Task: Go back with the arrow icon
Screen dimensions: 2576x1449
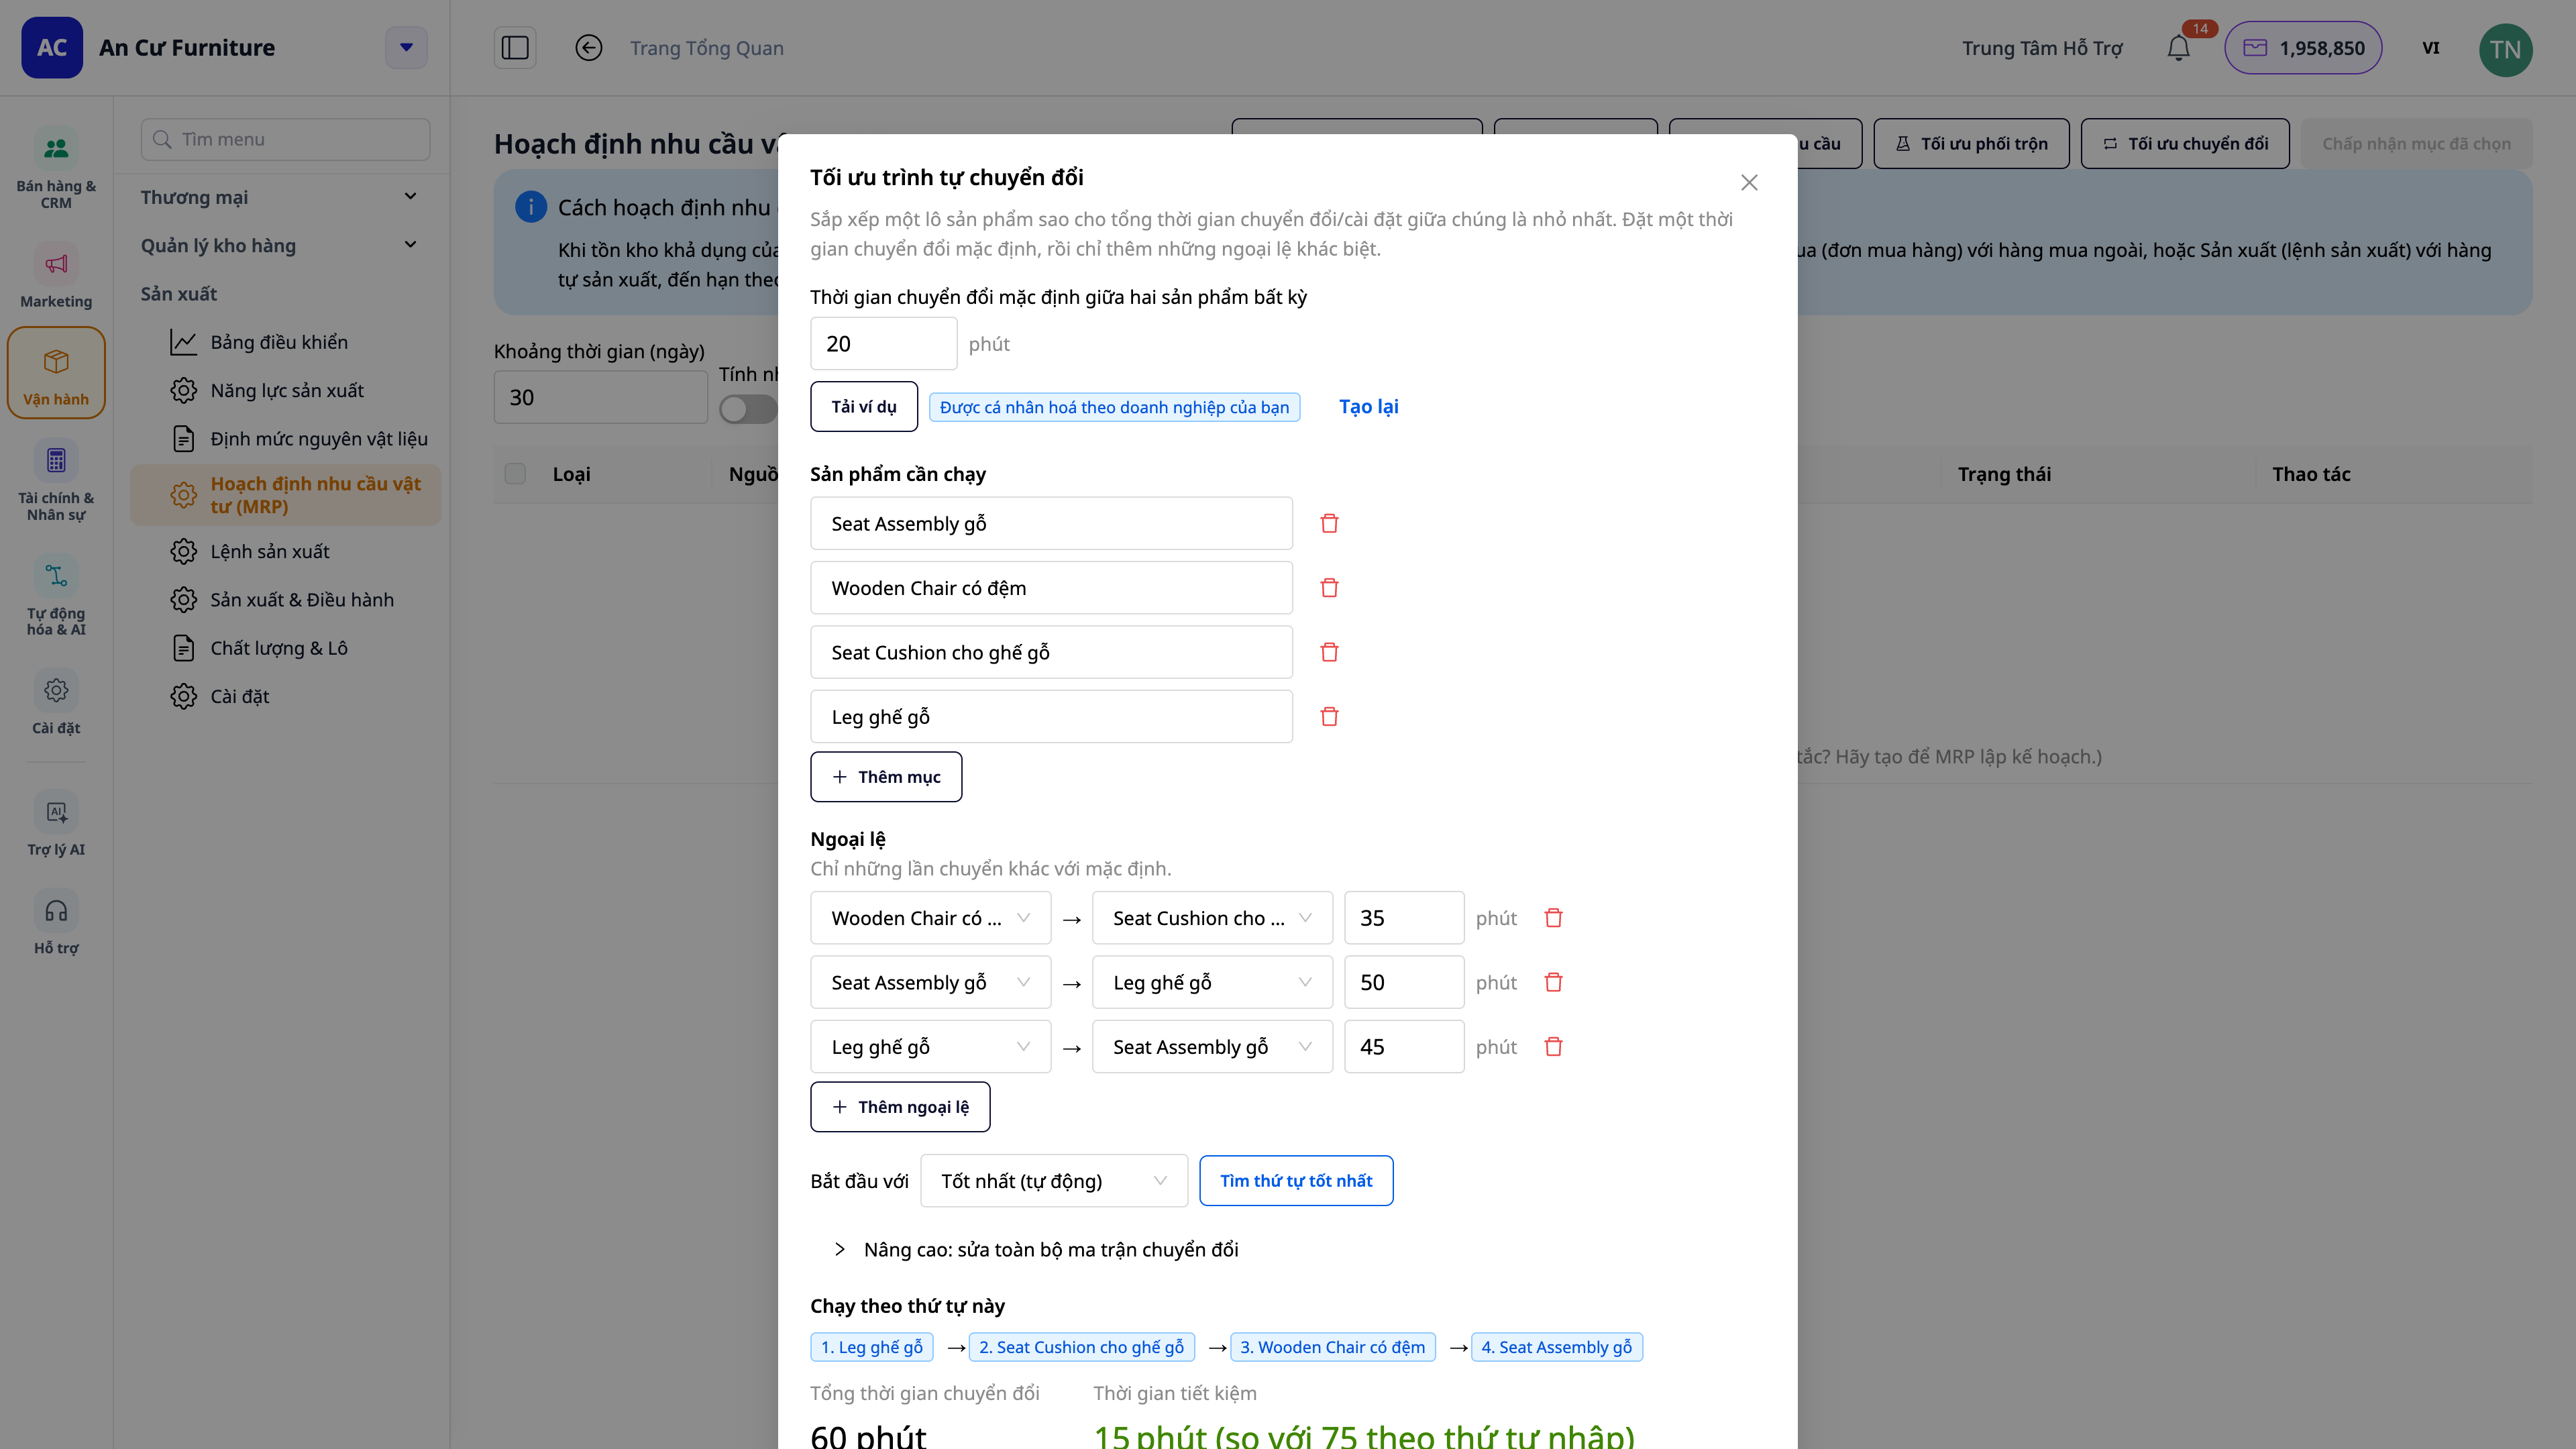Action: [x=589, y=48]
